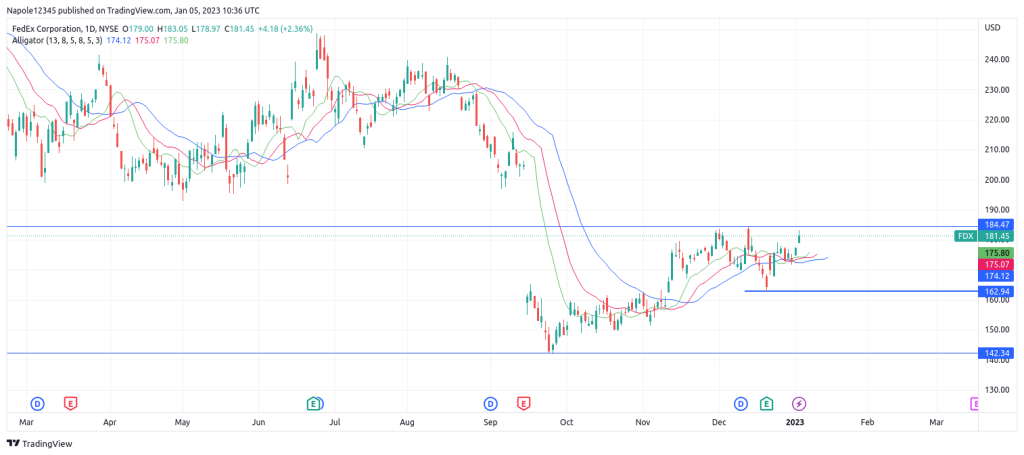
Task: Click the red 175.07 axis label
Action: 995,264
